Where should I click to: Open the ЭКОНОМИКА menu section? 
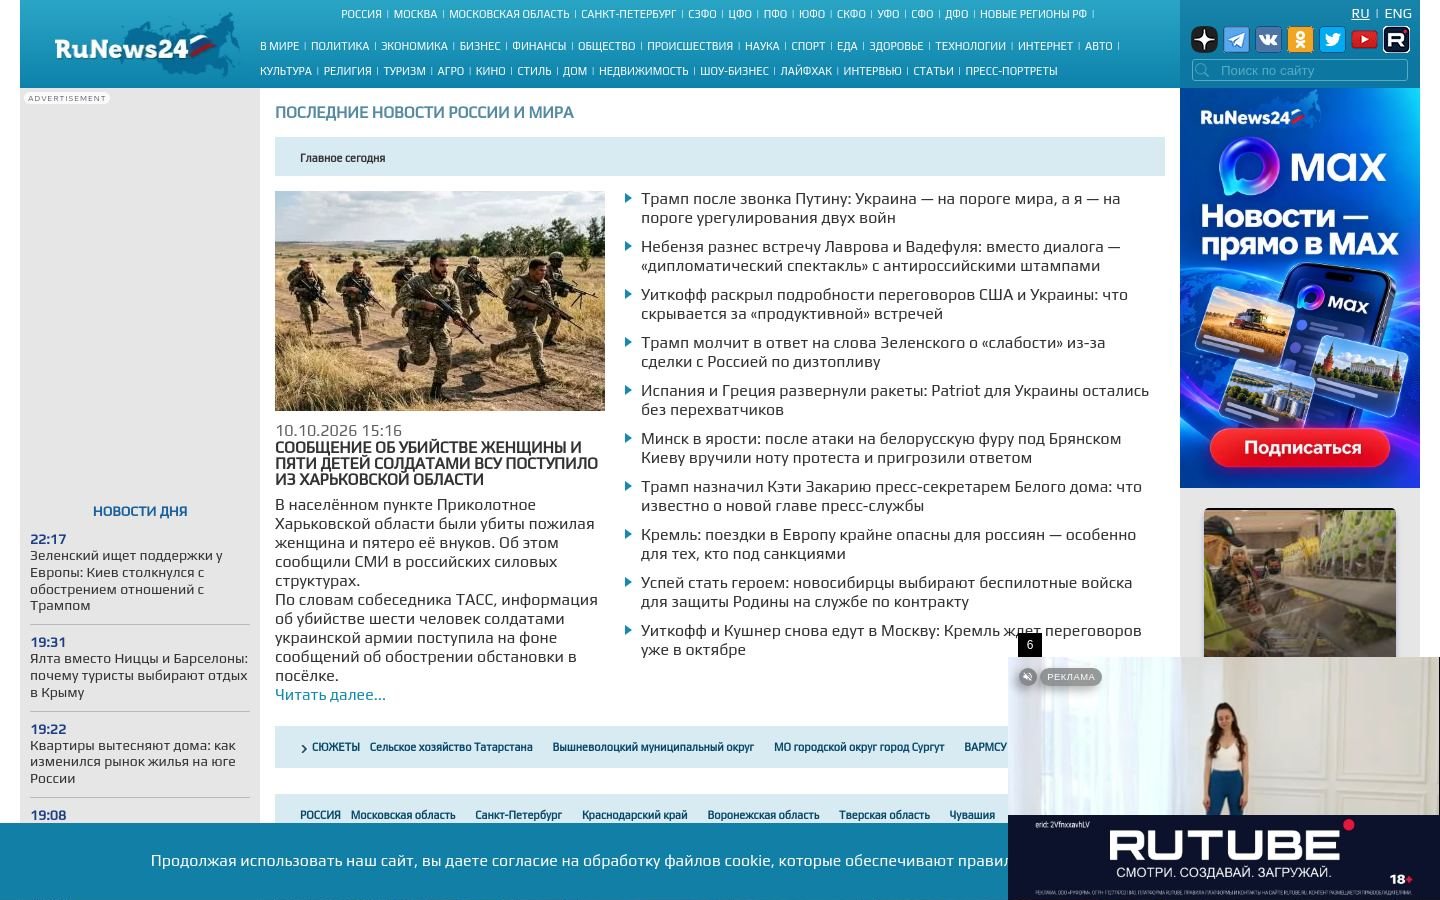[414, 46]
